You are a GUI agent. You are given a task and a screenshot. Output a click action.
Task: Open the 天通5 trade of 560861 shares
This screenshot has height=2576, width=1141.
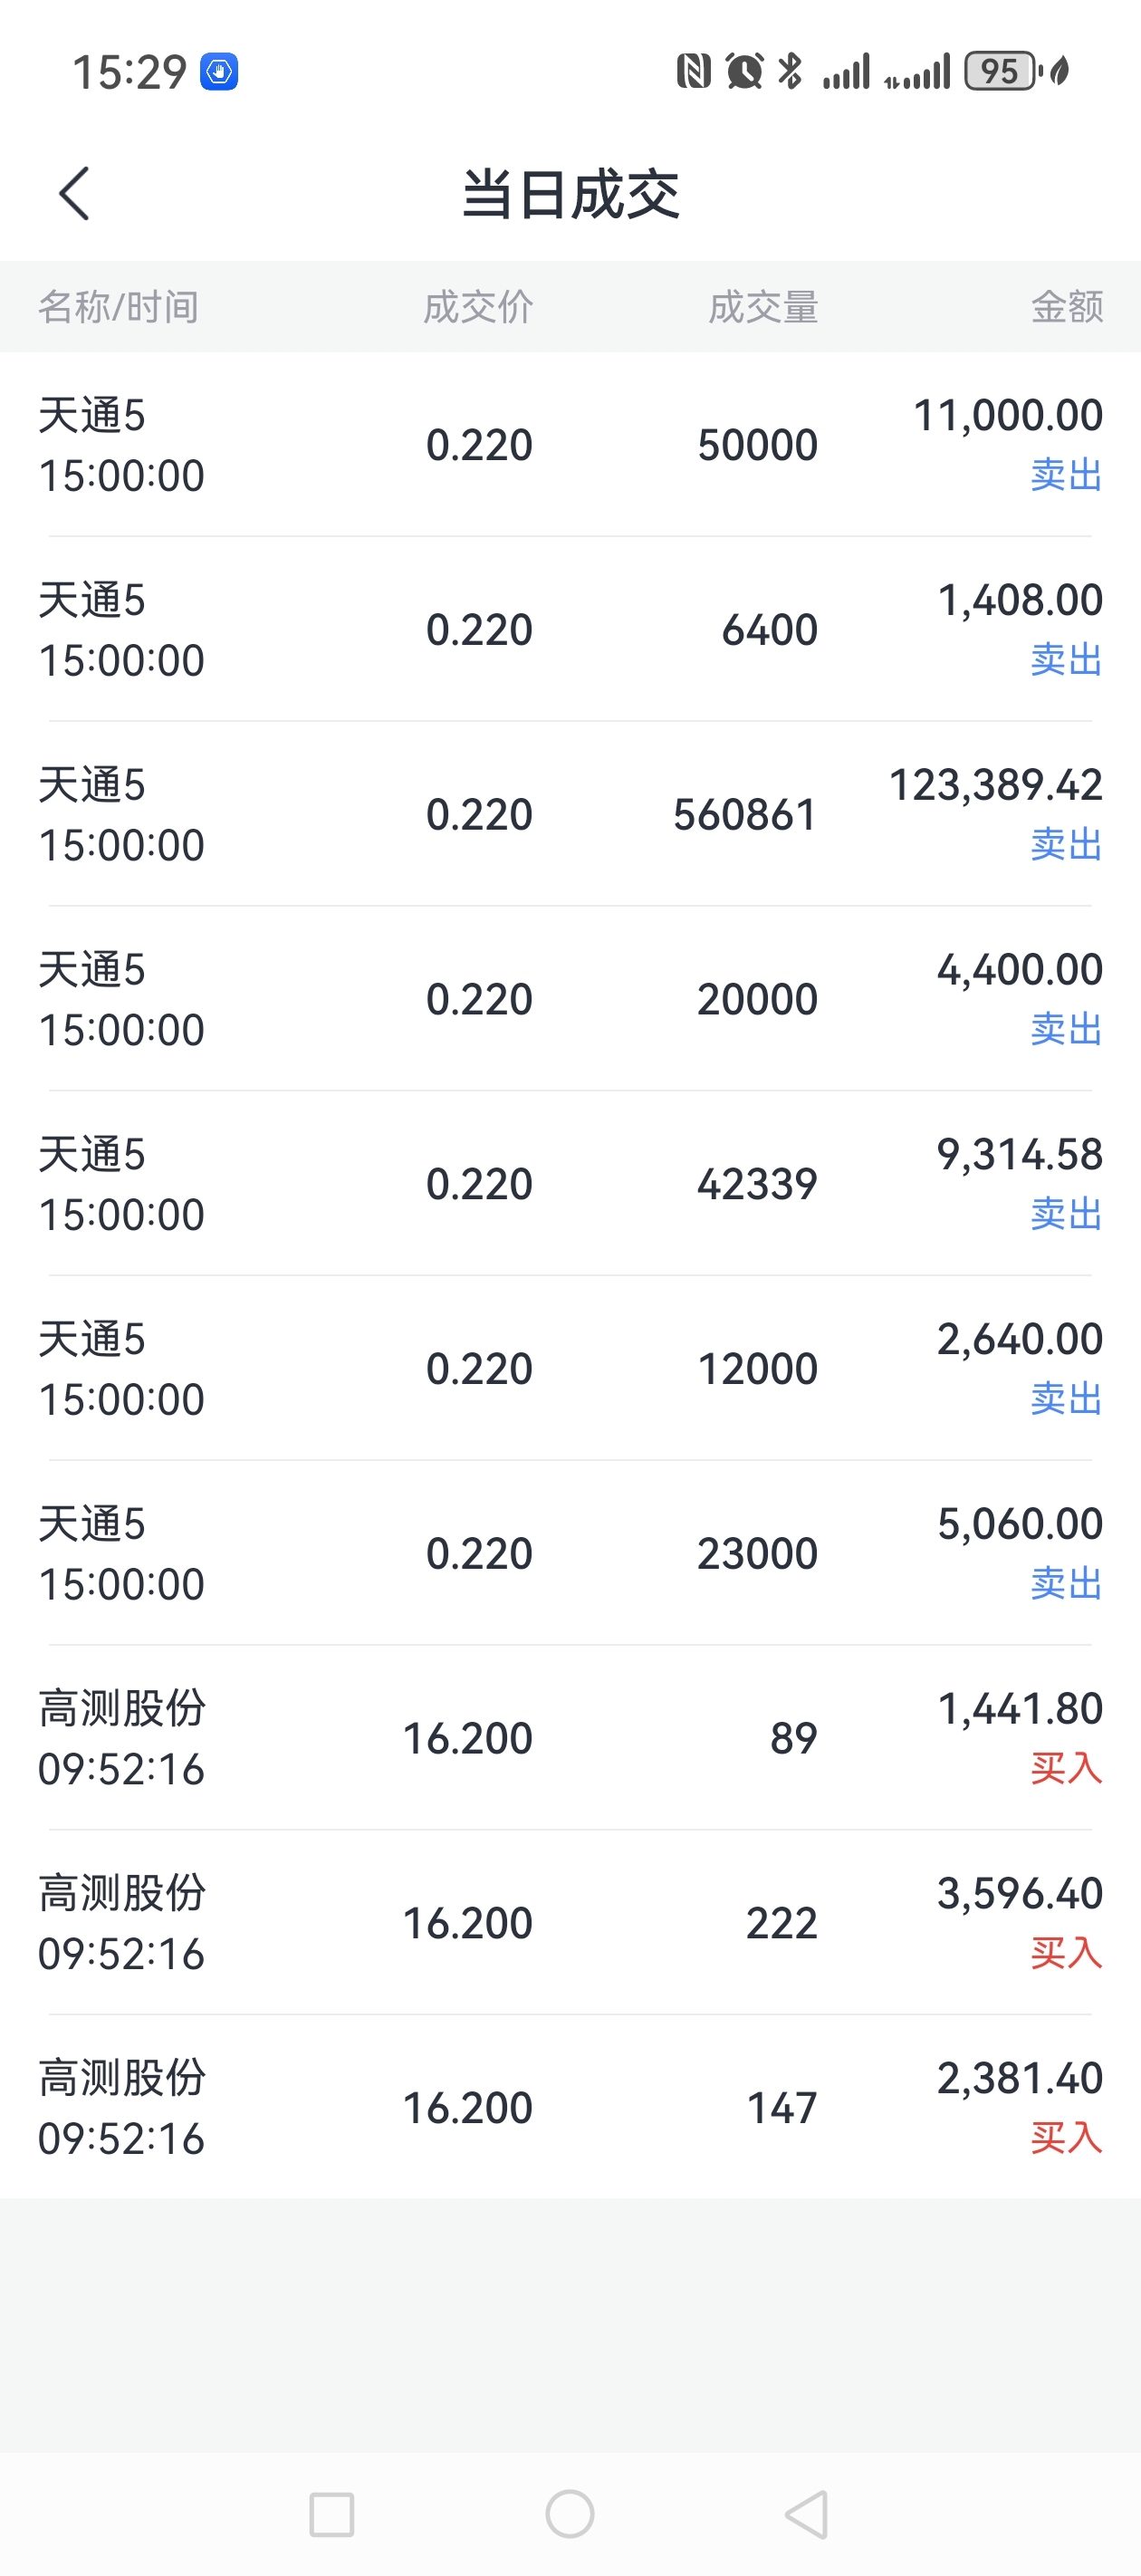(x=570, y=814)
